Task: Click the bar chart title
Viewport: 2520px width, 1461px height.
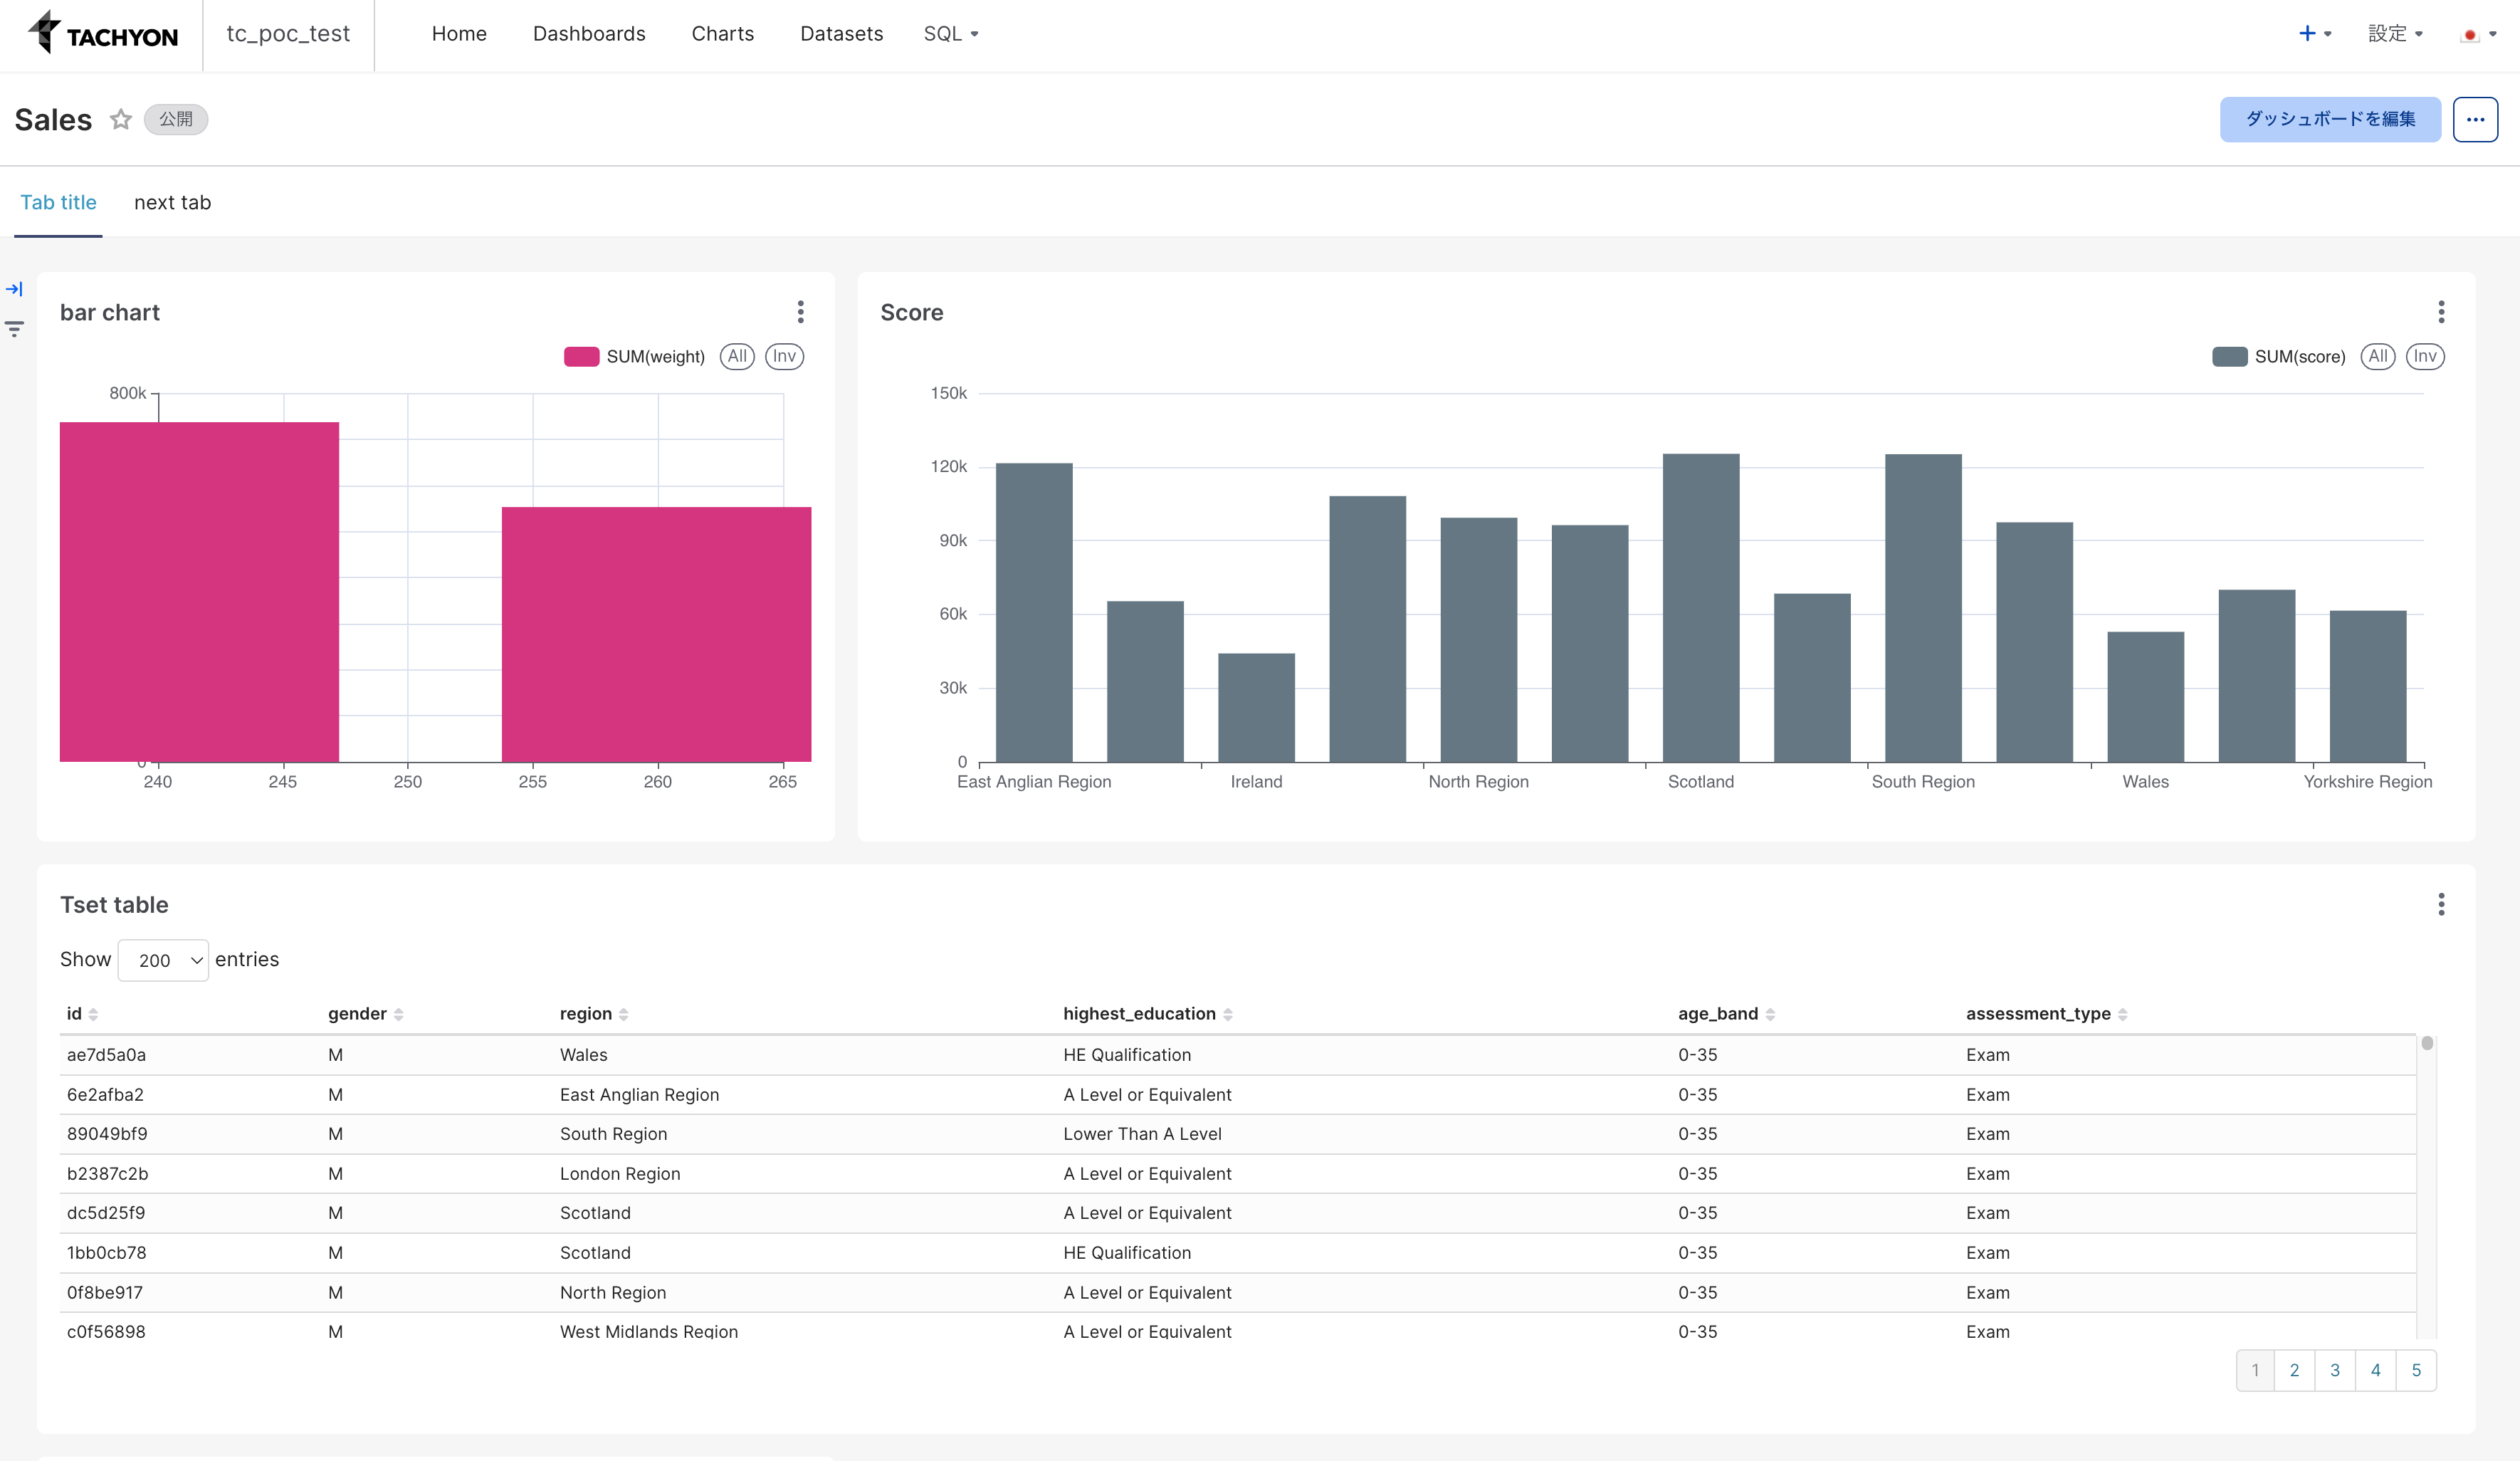Action: click(110, 312)
